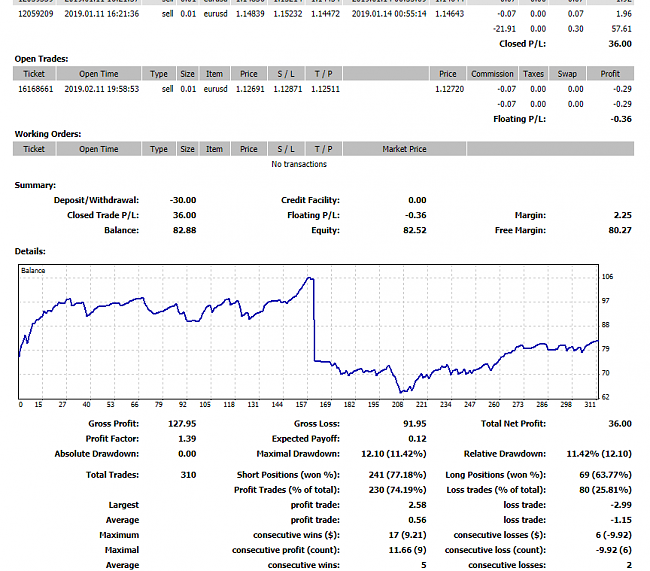Viewport: 650px width, 571px height.
Task: Click consecutive profit value 11.66 (9)
Action: coord(407,550)
